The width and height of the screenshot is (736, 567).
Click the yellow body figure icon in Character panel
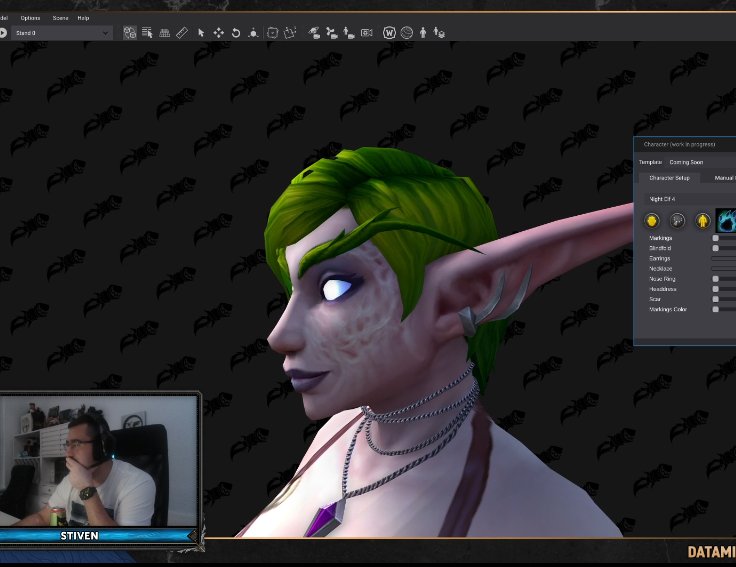(702, 221)
